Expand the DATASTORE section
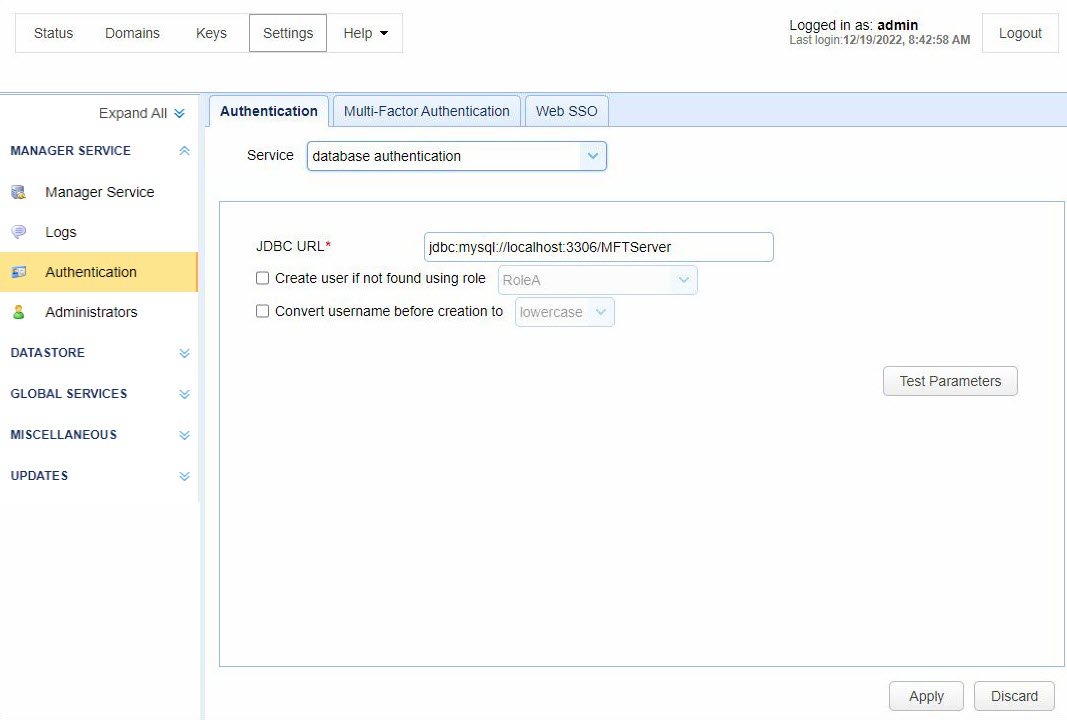 click(x=183, y=352)
